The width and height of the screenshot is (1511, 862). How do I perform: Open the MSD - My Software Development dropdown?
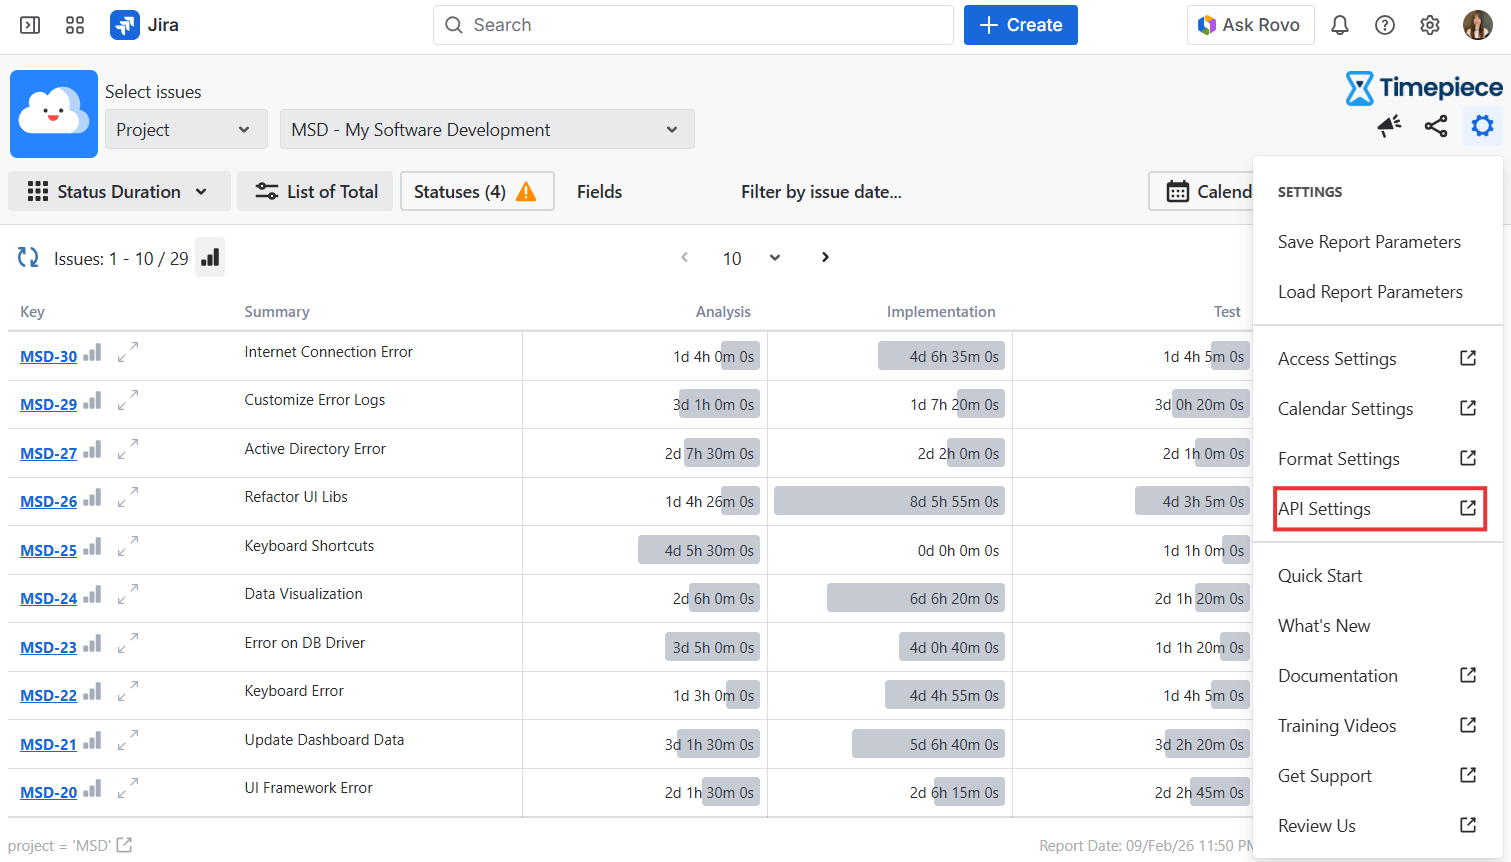tap(487, 130)
